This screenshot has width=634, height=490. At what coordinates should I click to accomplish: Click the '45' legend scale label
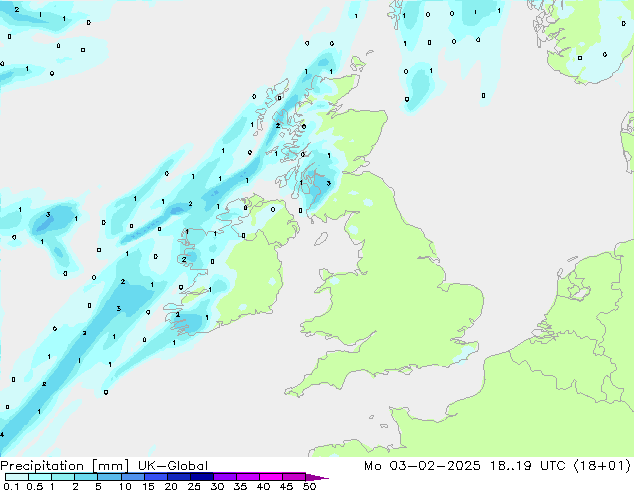(x=286, y=486)
